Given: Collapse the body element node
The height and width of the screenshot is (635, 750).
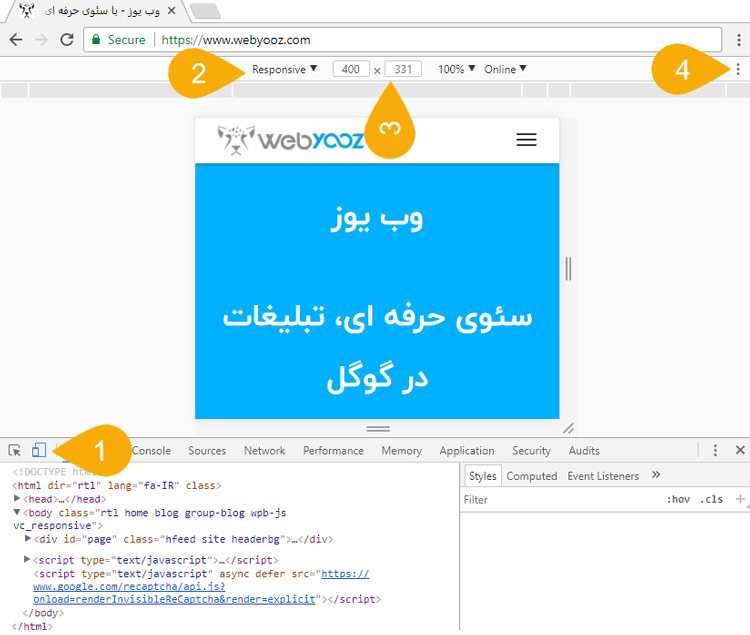Looking at the screenshot, I should click(x=17, y=512).
